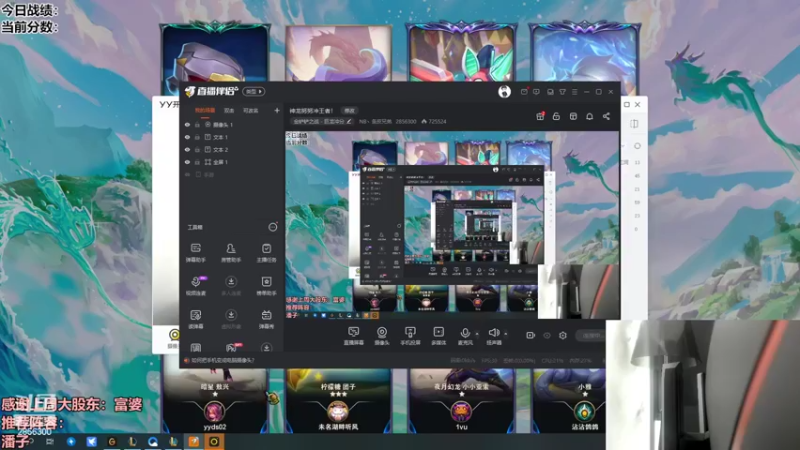Mute the 麦克风 microphone
800x450 pixels.
coord(465,336)
